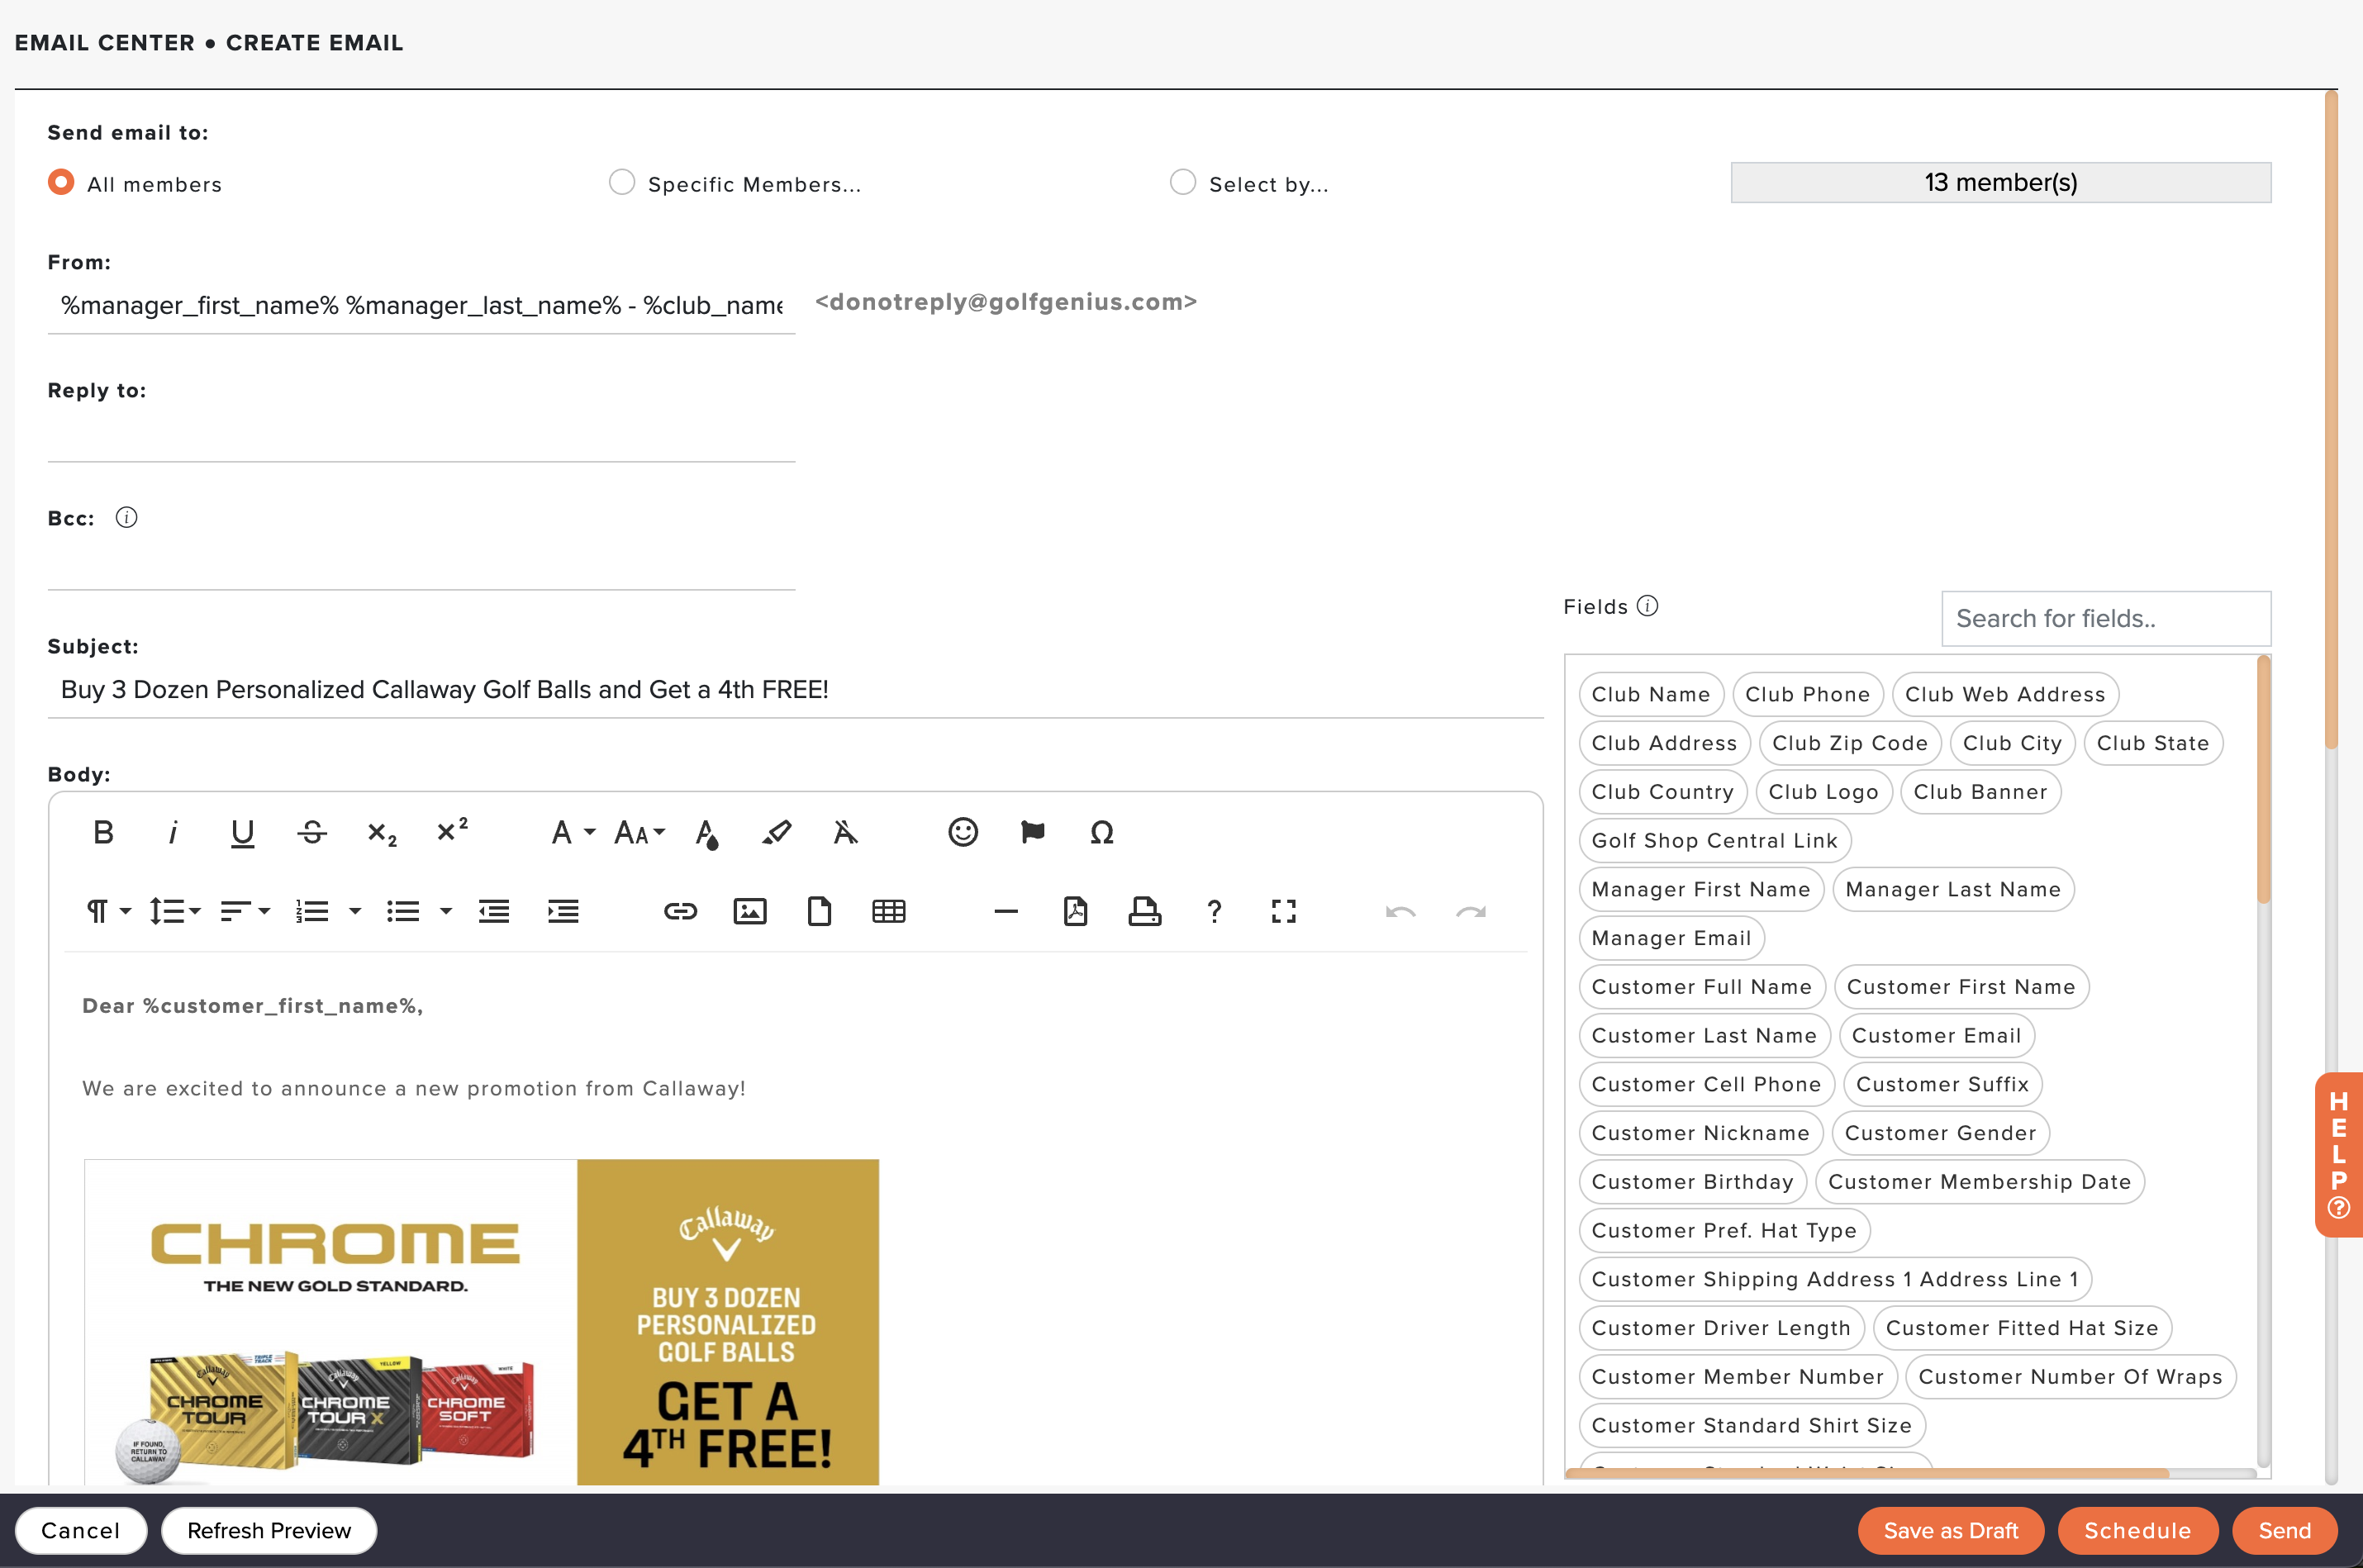The image size is (2363, 1568).
Task: Insert a hyperlink
Action: coord(680,911)
